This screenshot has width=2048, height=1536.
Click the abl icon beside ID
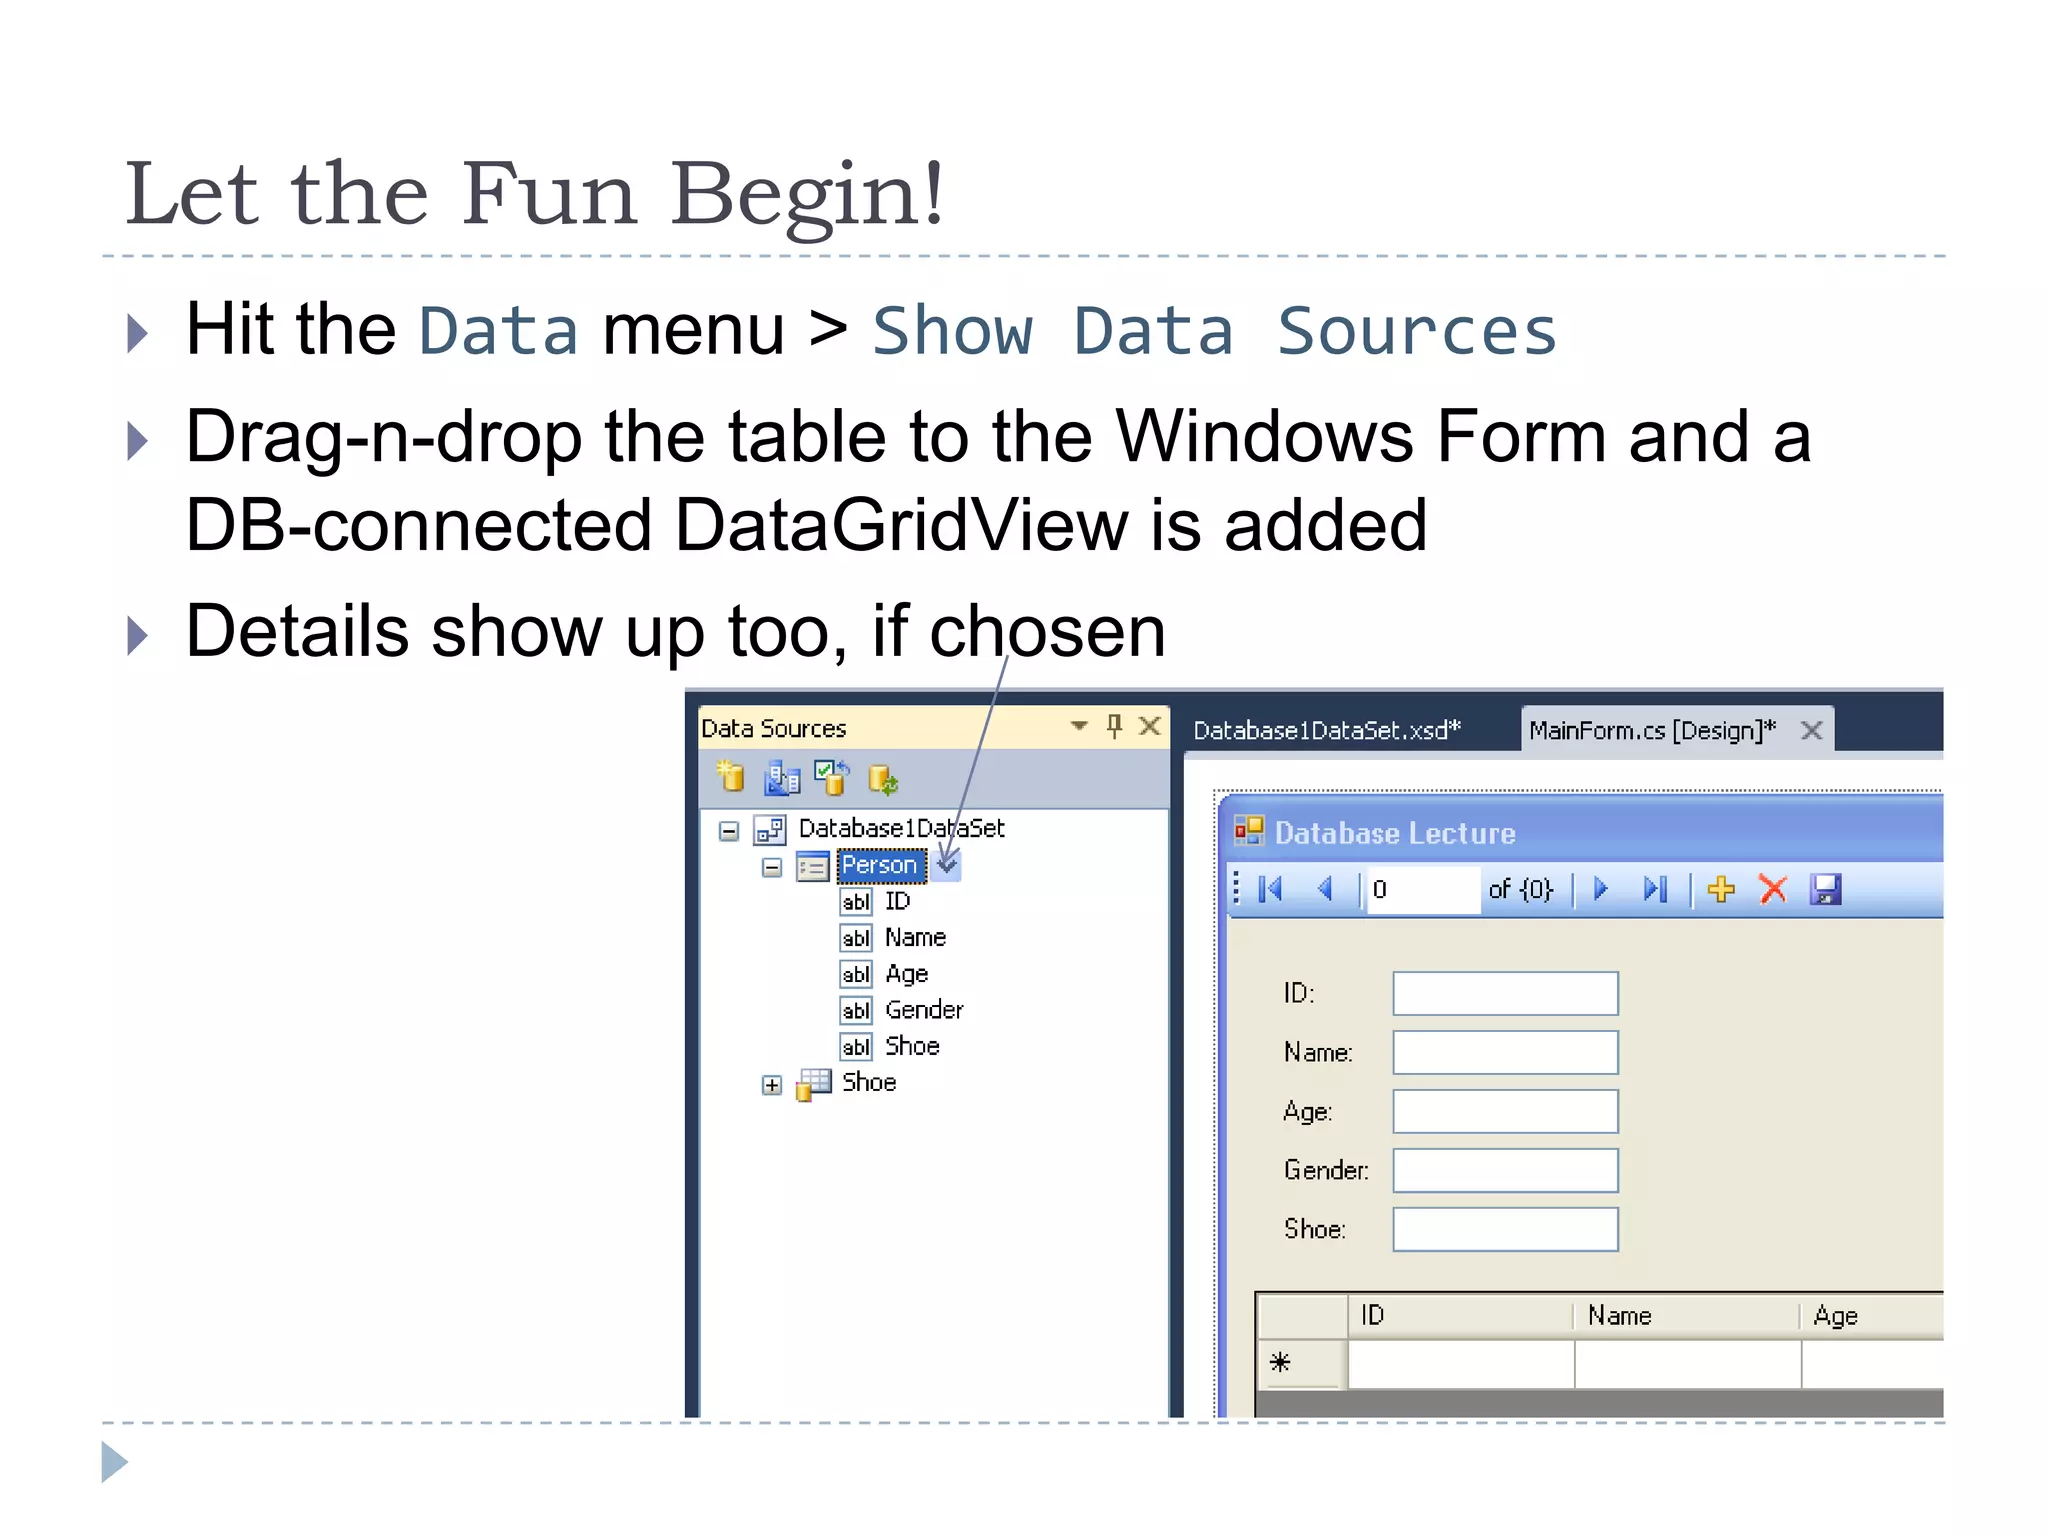coord(856,902)
